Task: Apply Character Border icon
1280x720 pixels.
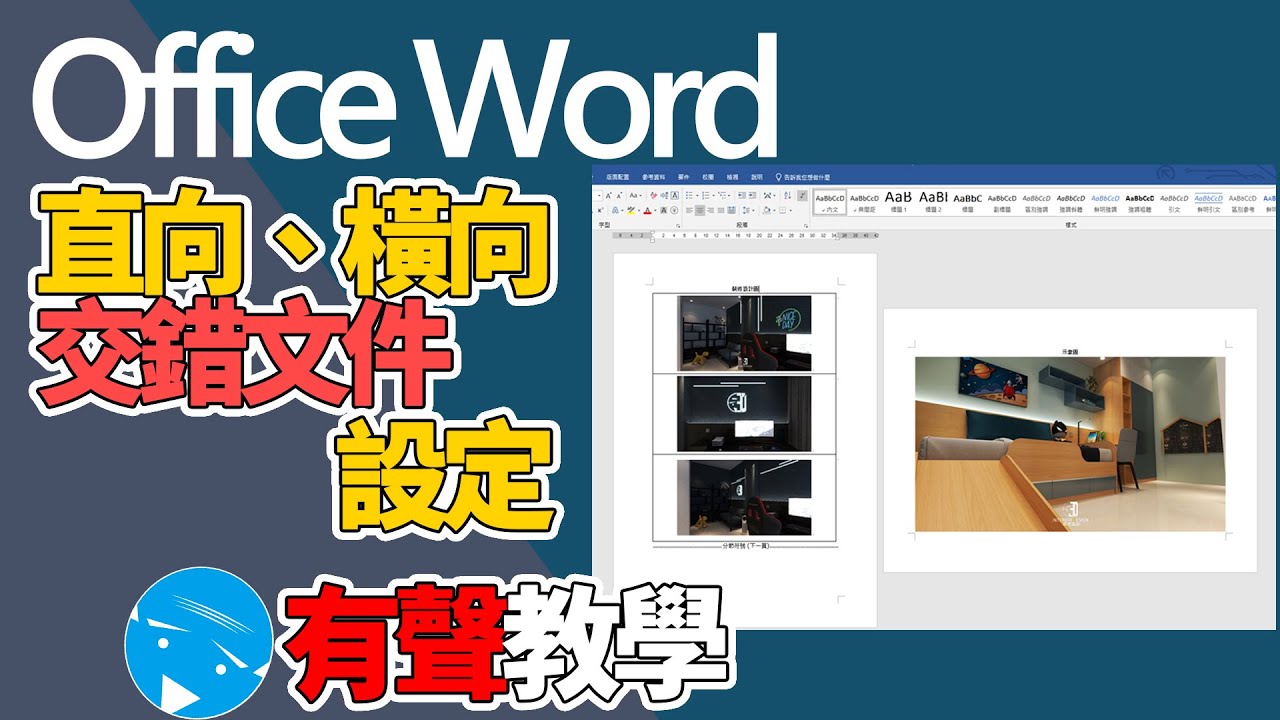Action: point(674,195)
